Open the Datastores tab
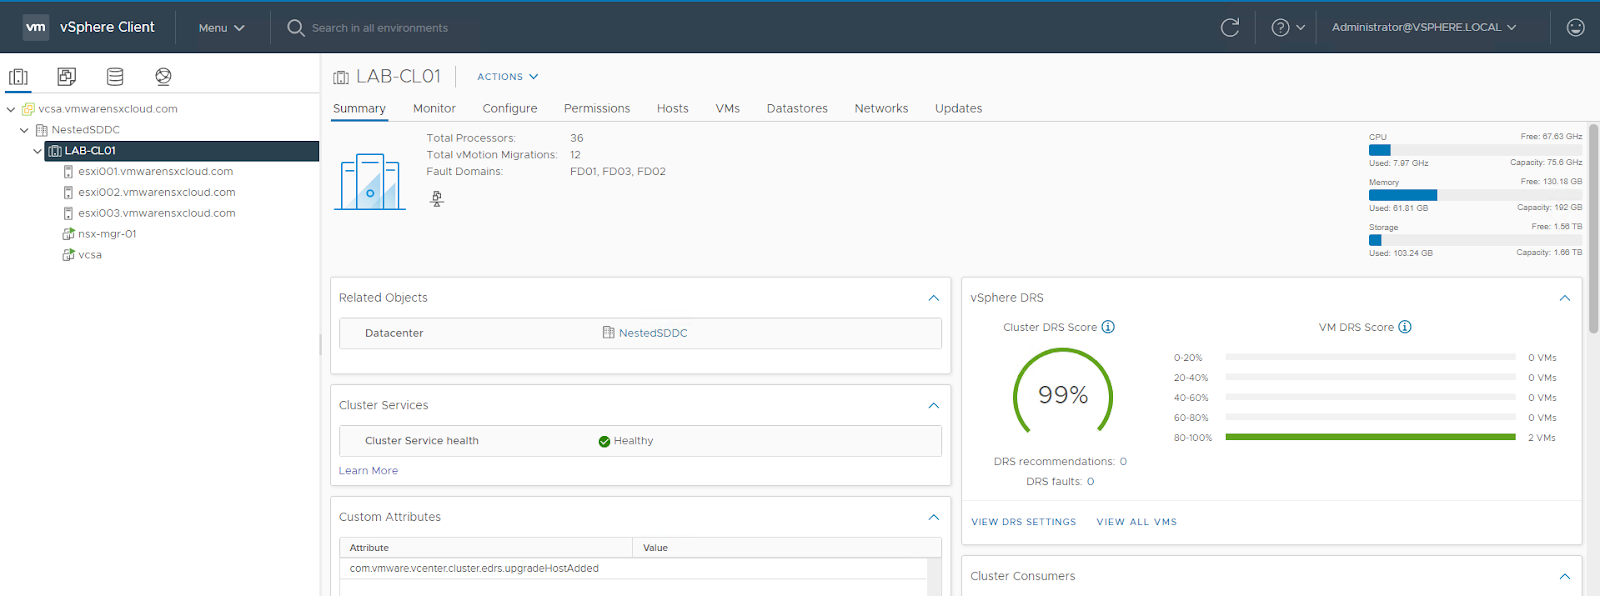The image size is (1600, 596). (797, 109)
